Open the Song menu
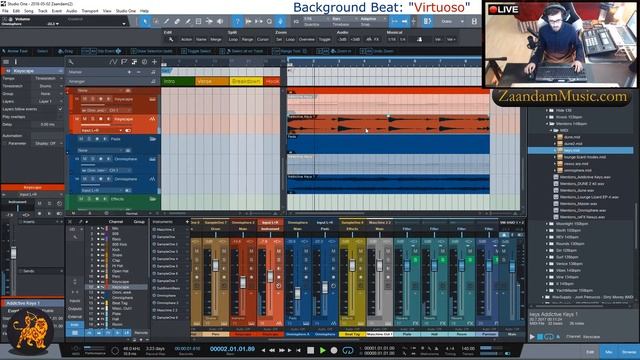The image size is (640, 360). [29, 11]
